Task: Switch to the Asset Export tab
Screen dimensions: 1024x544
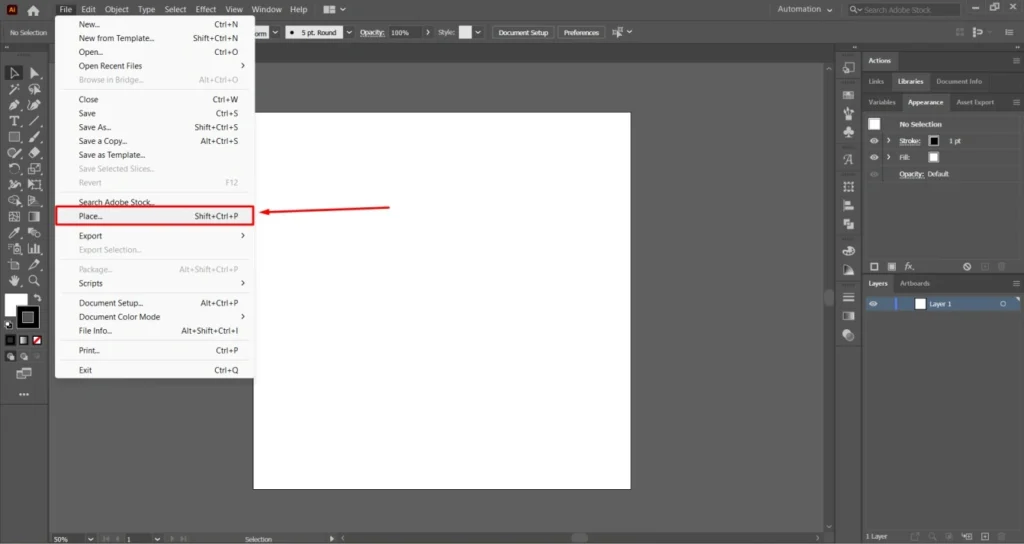Action: point(975,103)
